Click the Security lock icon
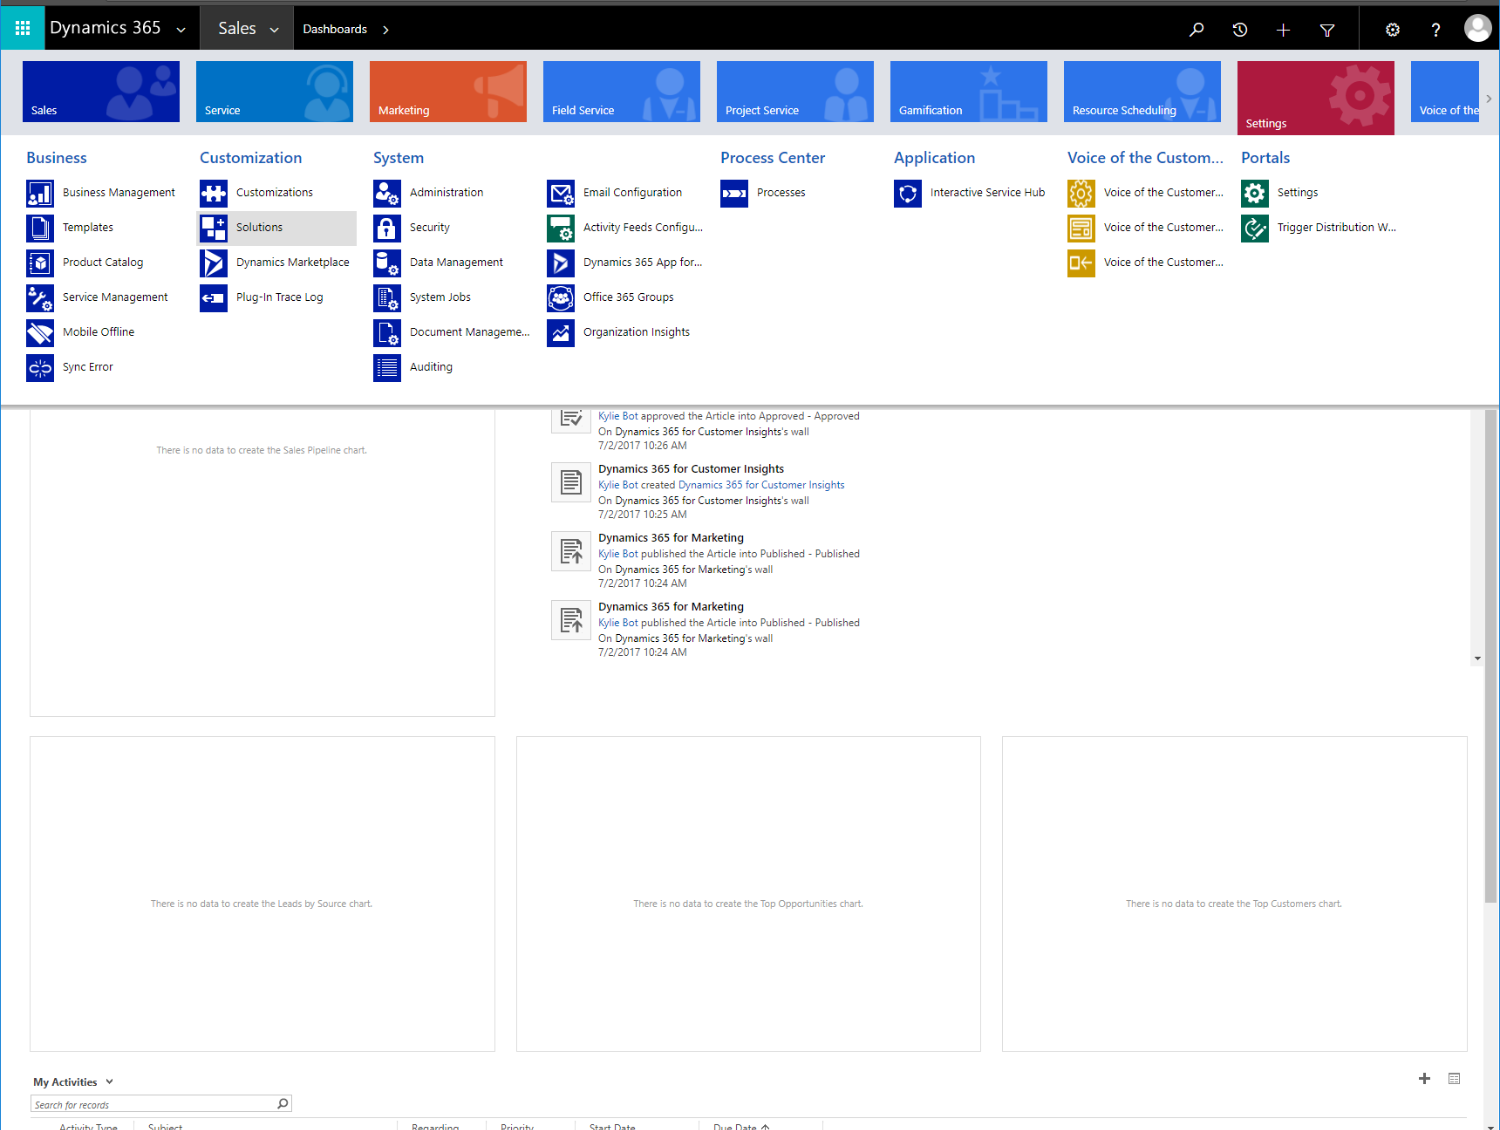 (387, 228)
